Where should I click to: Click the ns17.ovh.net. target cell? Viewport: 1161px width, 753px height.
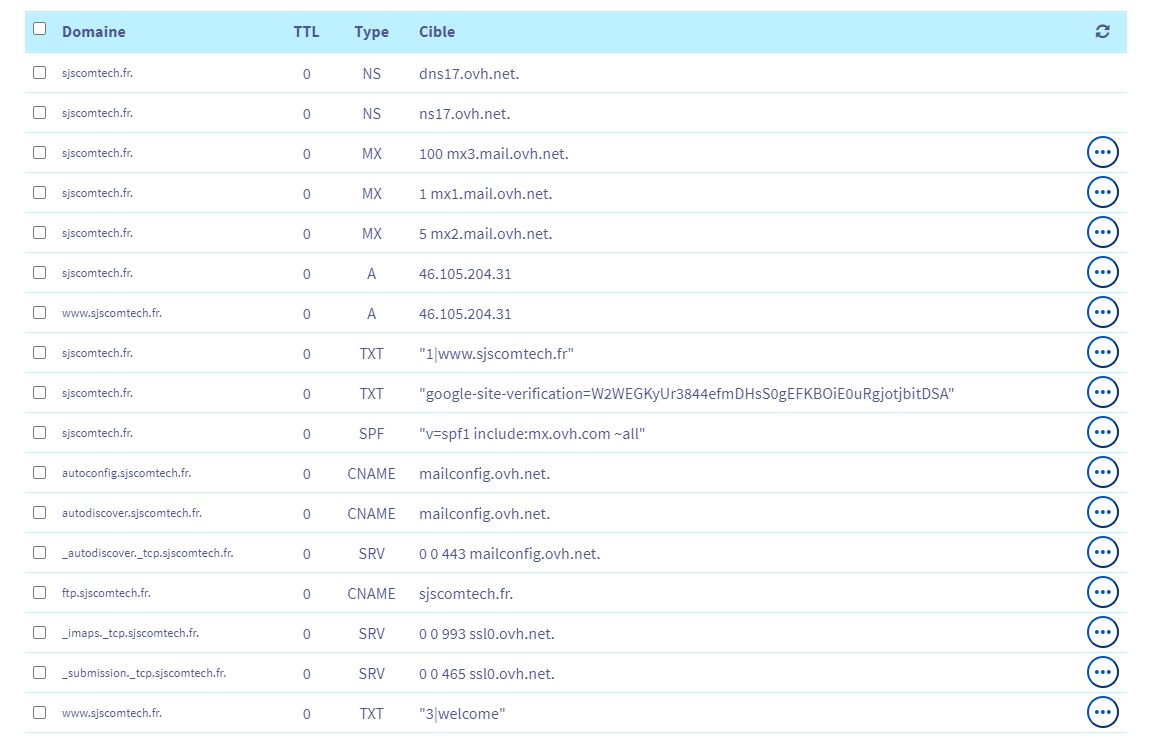465,114
